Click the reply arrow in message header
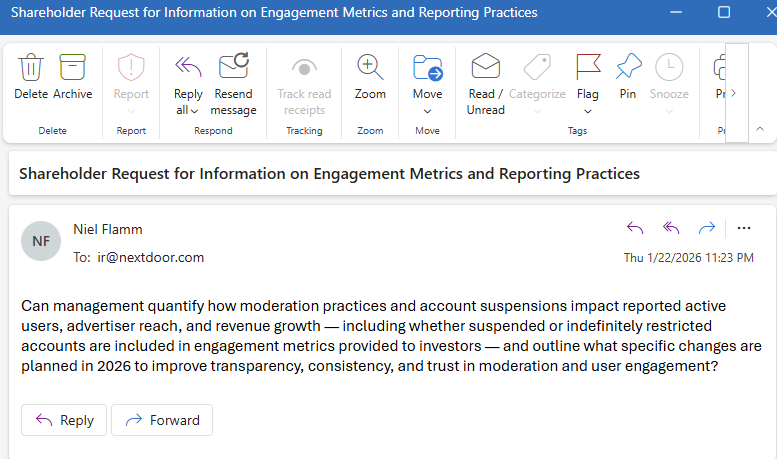Image resolution: width=777 pixels, height=459 pixels. coord(635,228)
